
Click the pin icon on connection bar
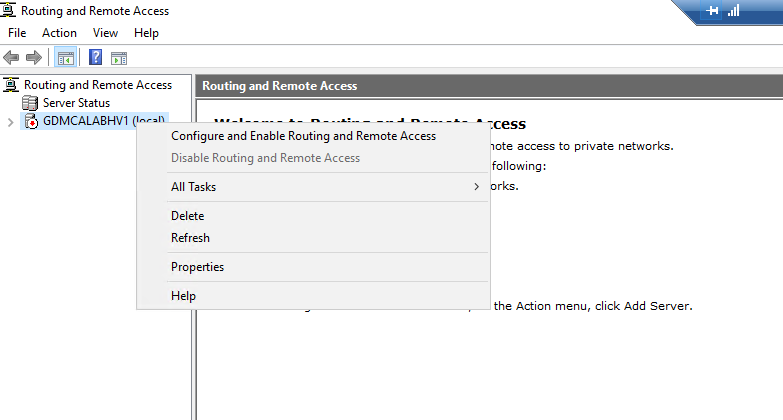tap(713, 10)
